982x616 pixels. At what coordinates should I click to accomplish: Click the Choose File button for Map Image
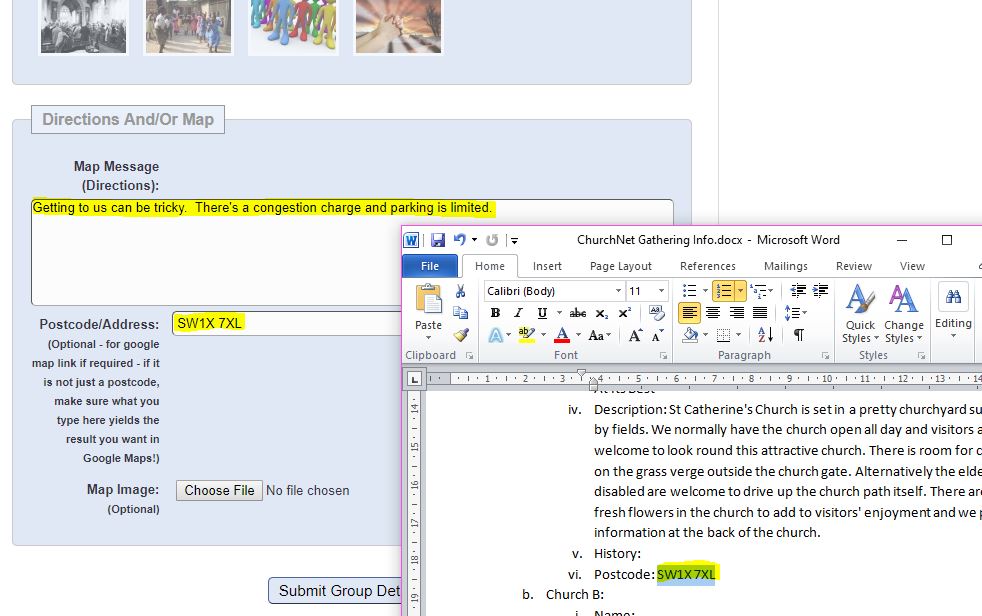click(219, 490)
